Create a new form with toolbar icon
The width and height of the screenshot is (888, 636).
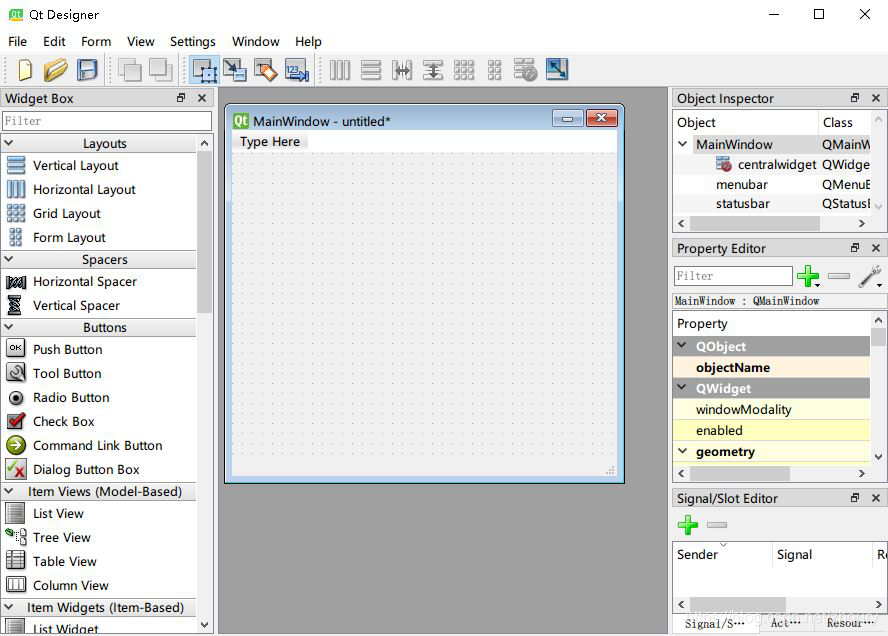point(24,70)
